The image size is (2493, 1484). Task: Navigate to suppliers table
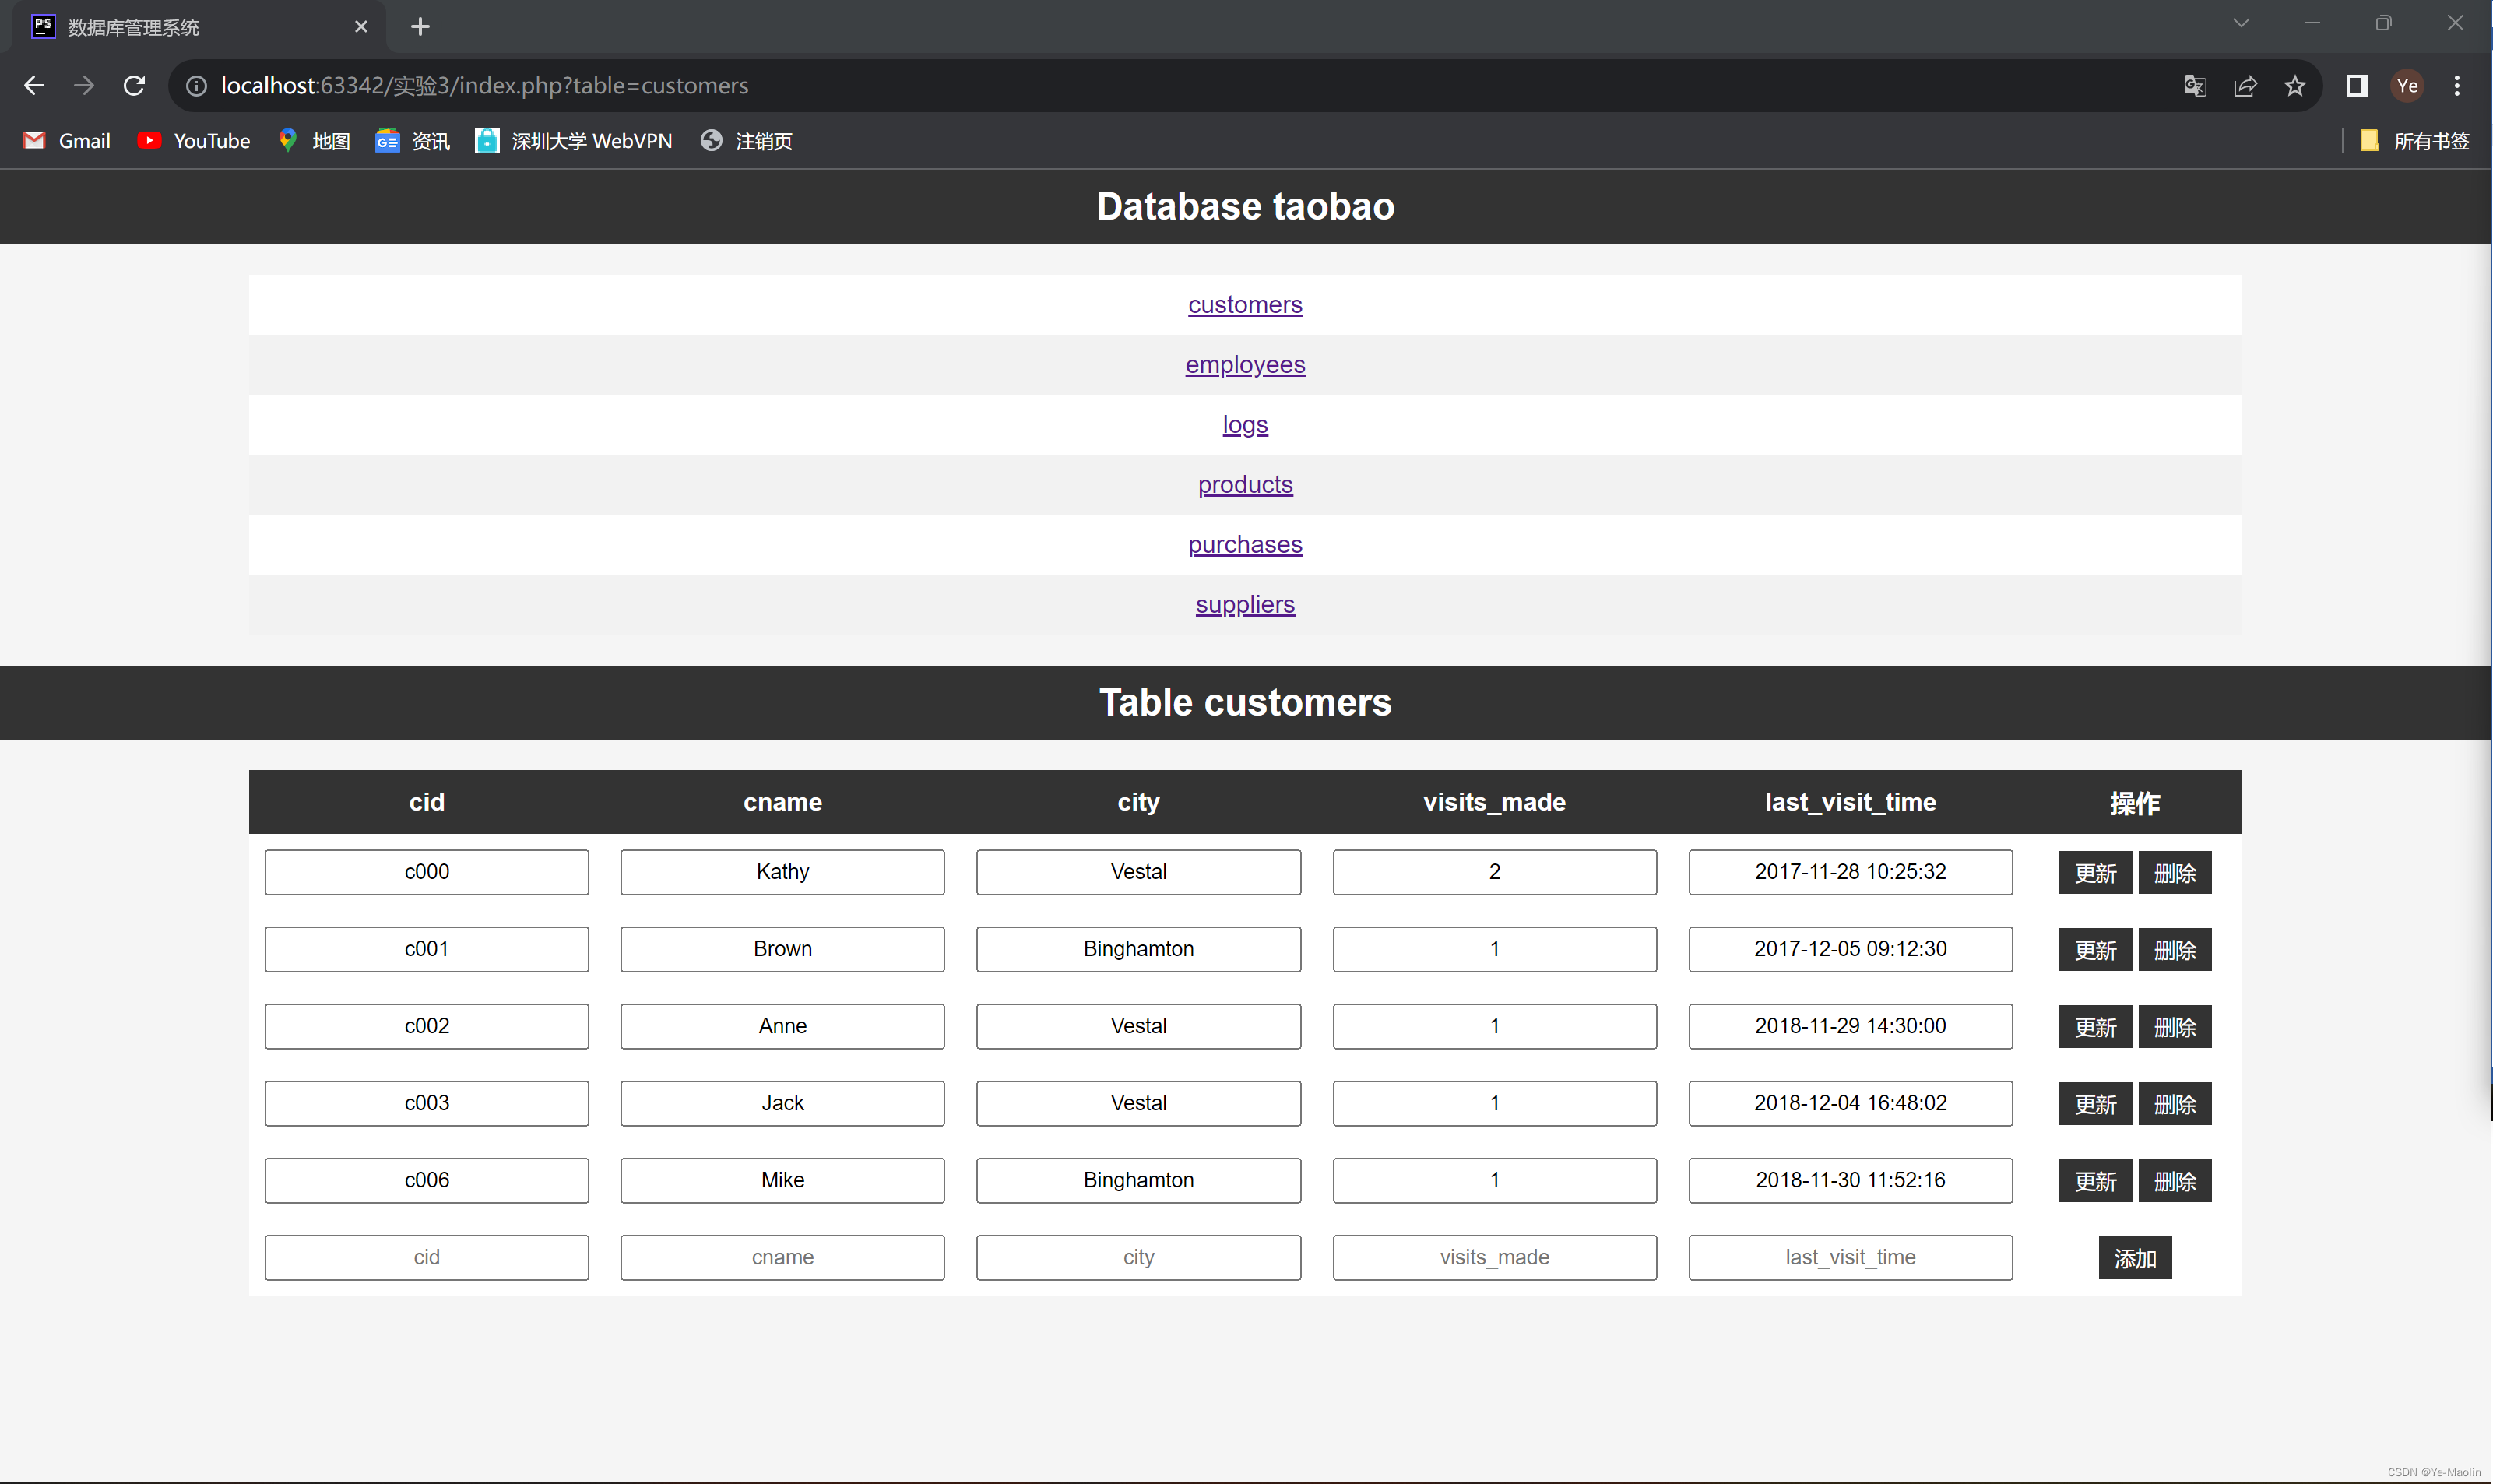point(1245,603)
